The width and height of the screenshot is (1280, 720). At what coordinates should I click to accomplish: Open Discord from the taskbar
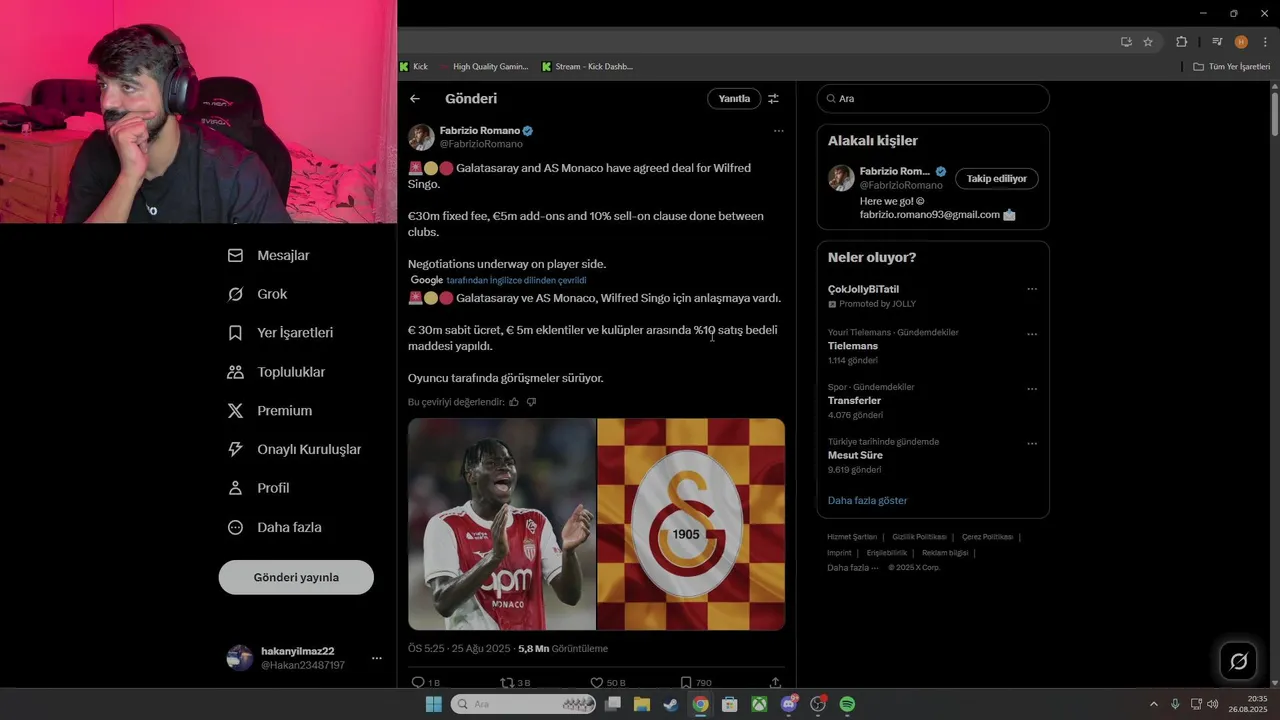click(x=789, y=704)
